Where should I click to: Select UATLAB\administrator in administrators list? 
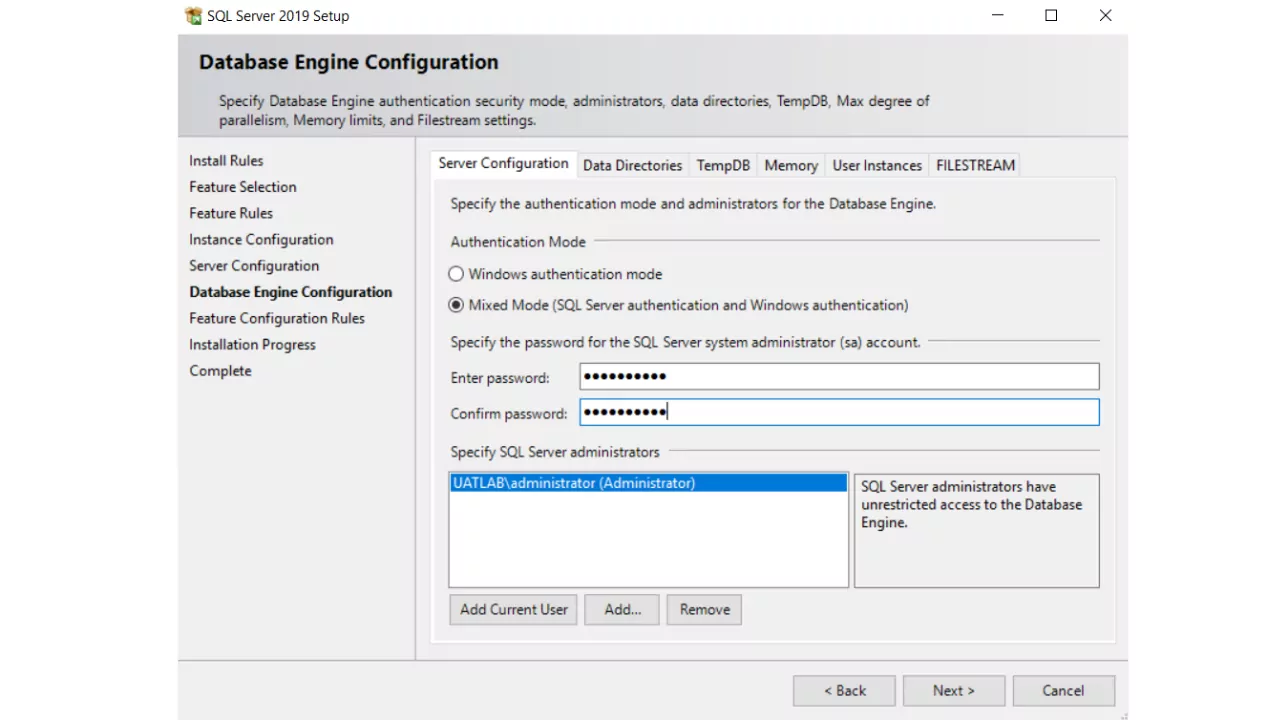[x=648, y=483]
